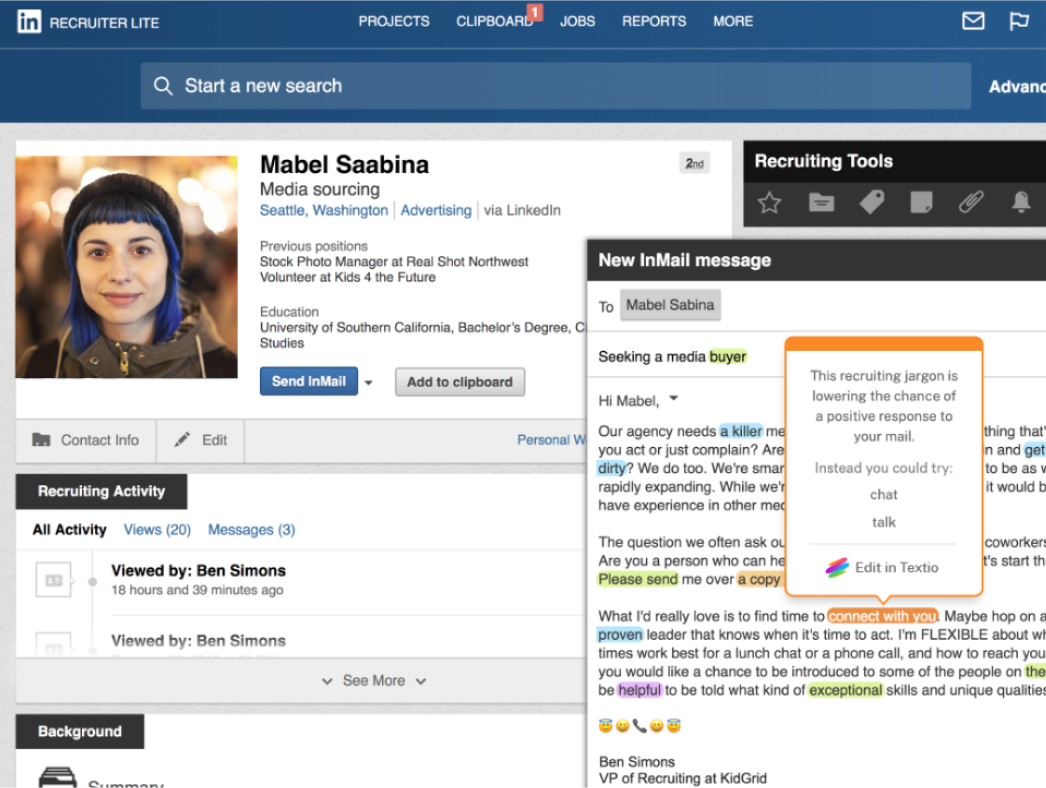Open the Projects menu
Viewport: 1046px width, 788px height.
pos(394,21)
